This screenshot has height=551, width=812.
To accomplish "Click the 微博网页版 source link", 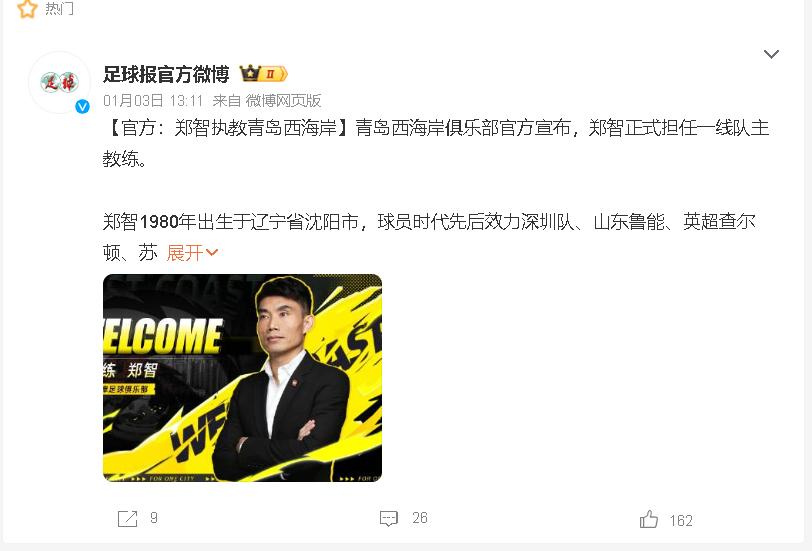I will point(283,100).
